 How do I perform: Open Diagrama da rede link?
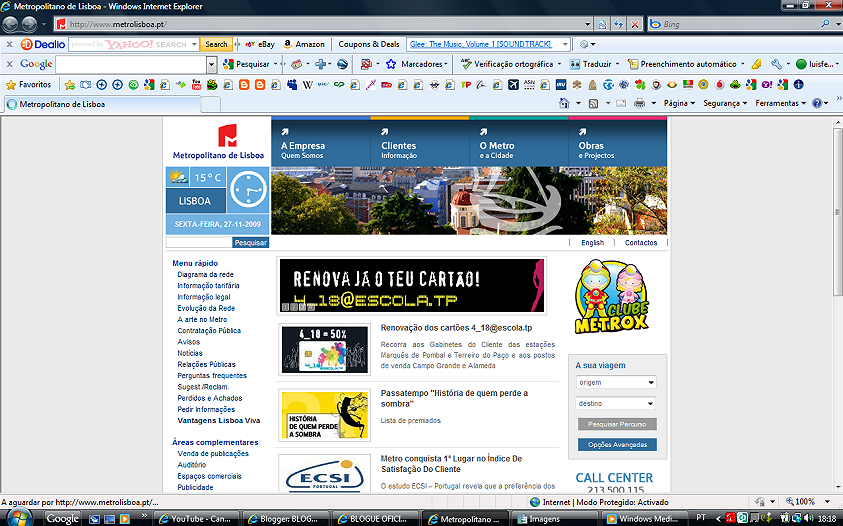pos(205,274)
